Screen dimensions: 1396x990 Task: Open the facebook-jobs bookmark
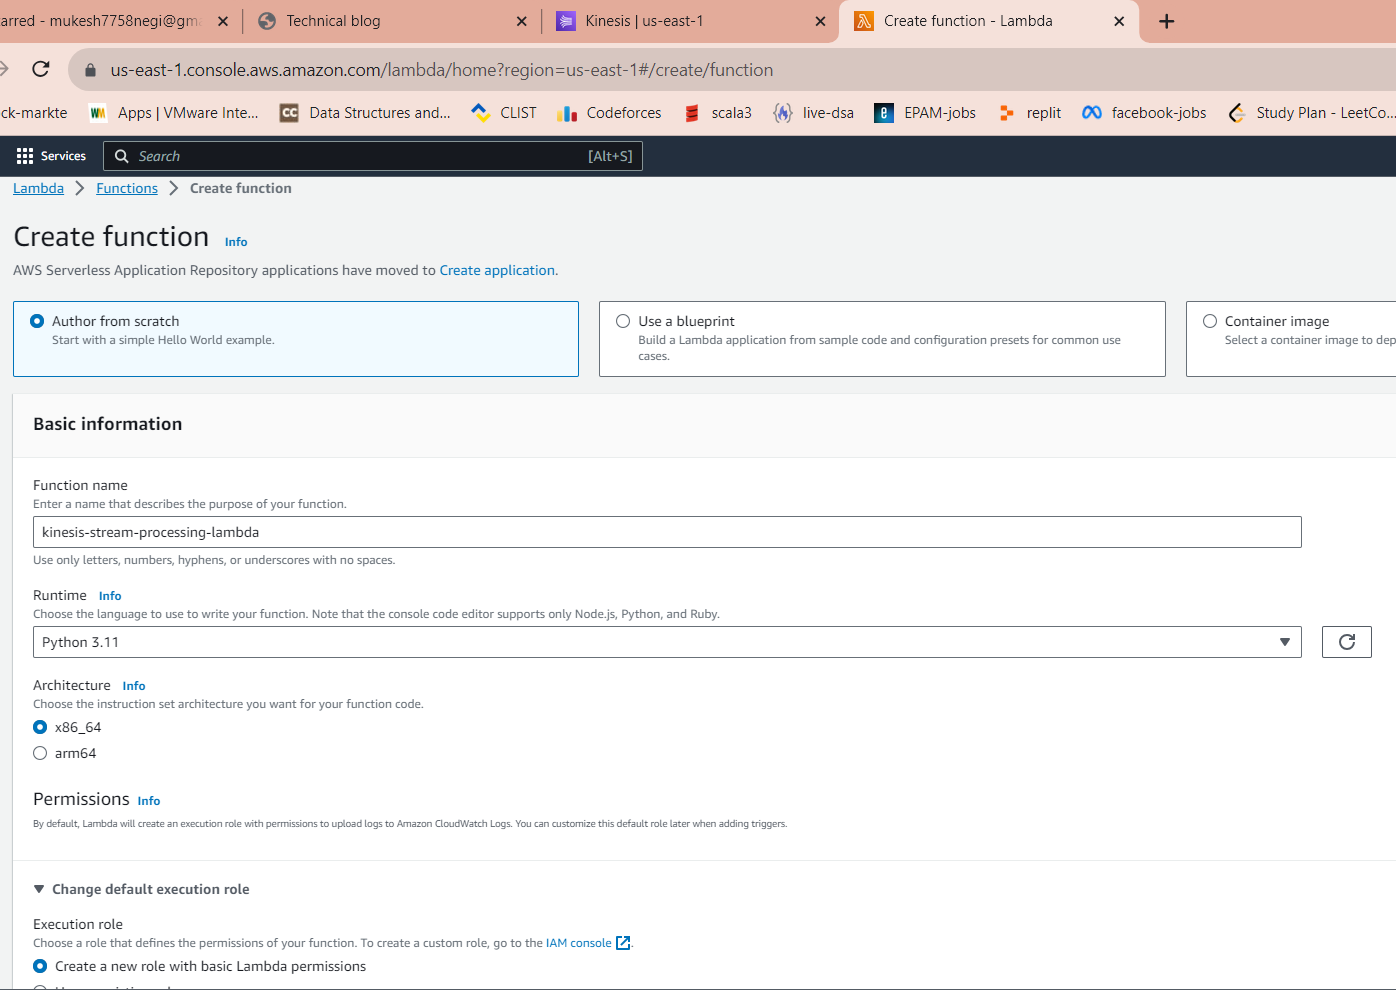[1144, 113]
